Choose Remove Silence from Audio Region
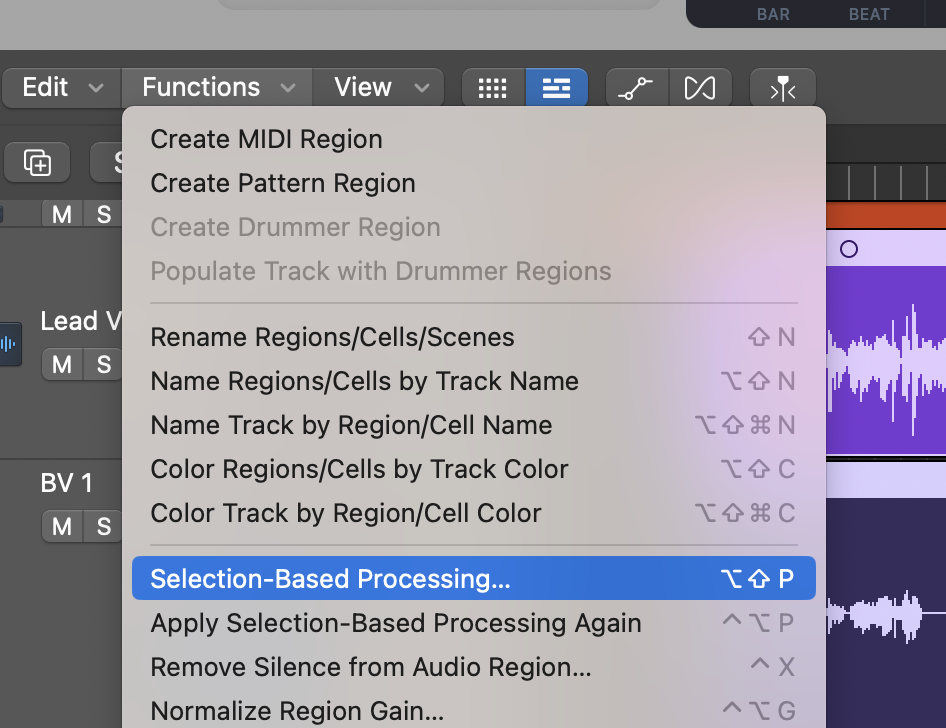The image size is (946, 728). tap(370, 667)
